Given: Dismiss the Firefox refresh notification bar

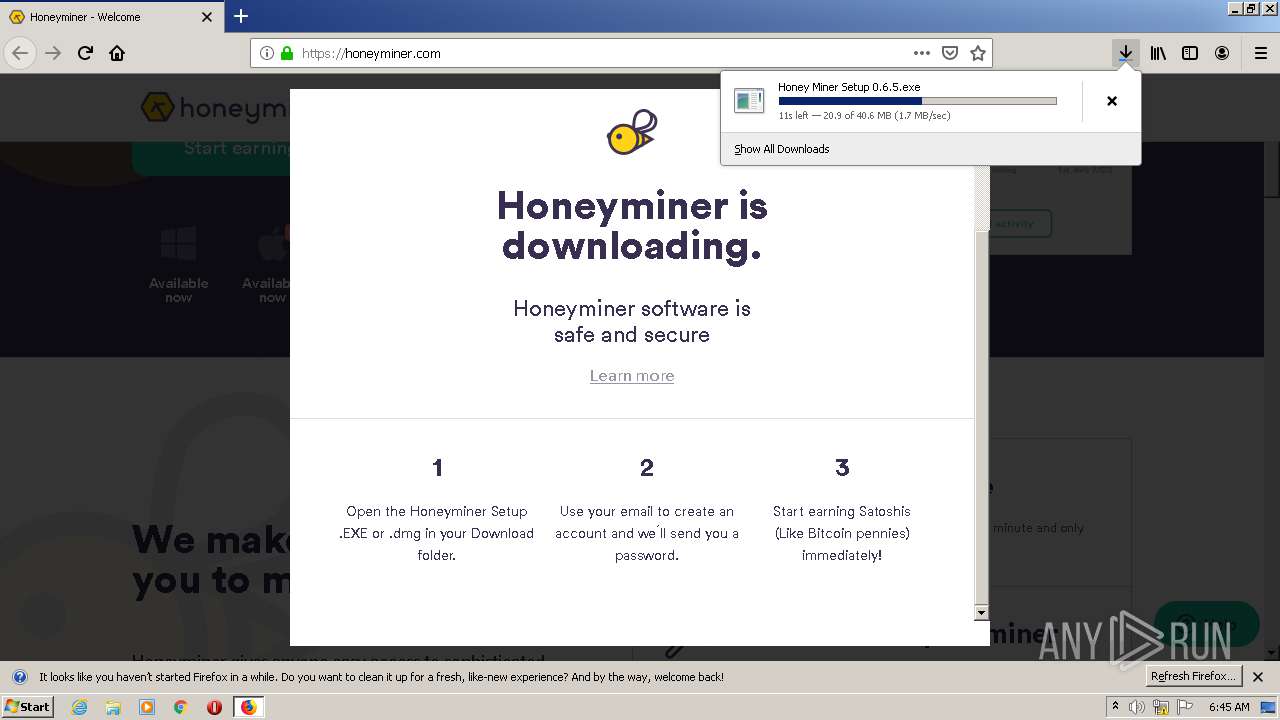Looking at the screenshot, I should 1258,677.
